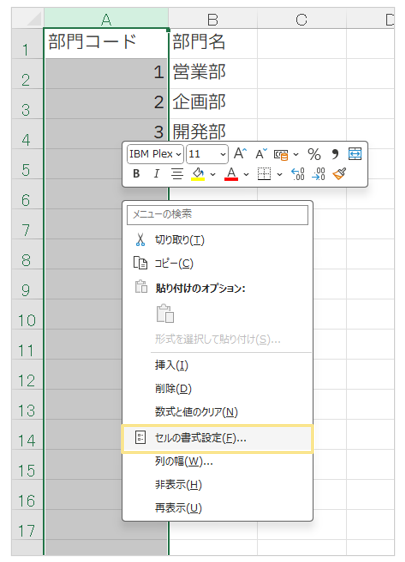Click the Decrease Decimal icon
The image size is (405, 562).
click(319, 174)
